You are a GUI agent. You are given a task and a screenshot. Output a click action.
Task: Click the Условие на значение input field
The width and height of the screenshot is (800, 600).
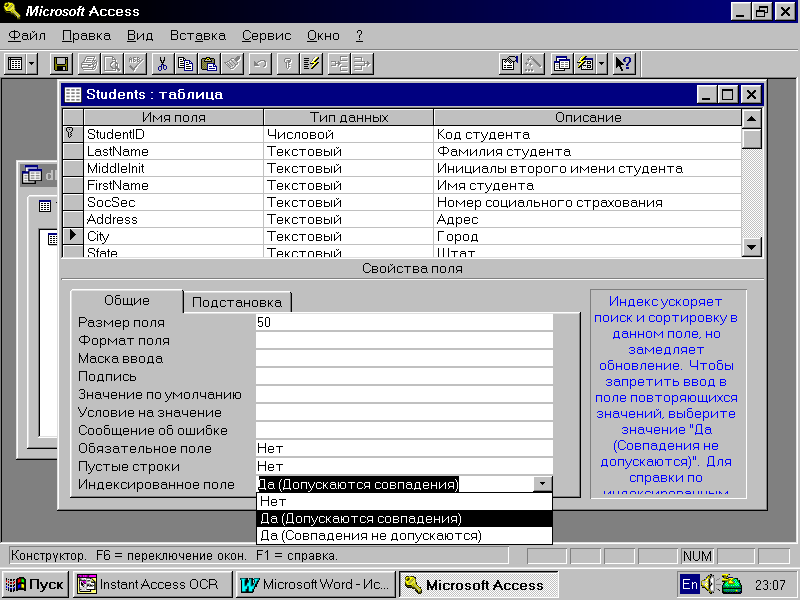(x=404, y=412)
